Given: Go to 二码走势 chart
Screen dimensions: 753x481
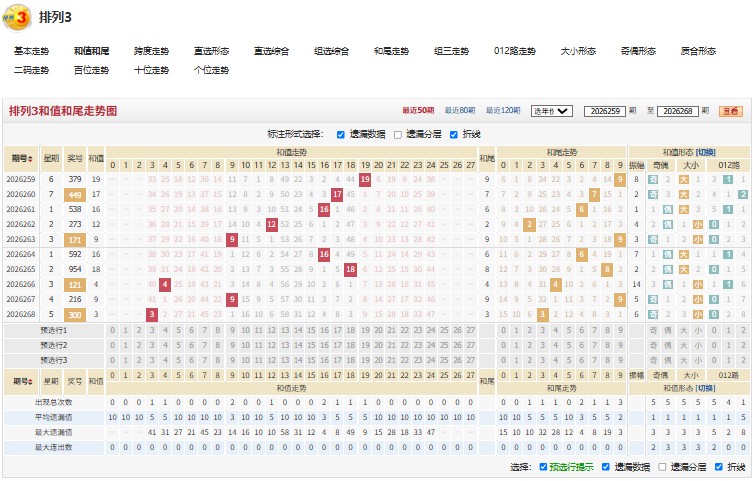Looking at the screenshot, I should point(31,70).
